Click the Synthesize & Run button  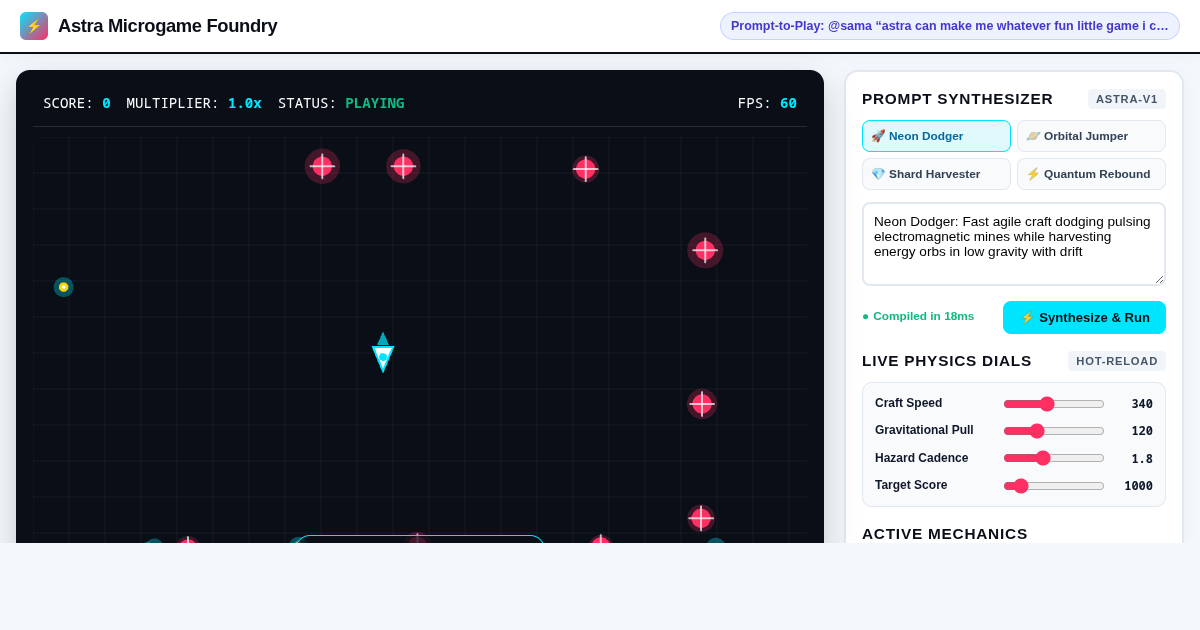(1084, 317)
